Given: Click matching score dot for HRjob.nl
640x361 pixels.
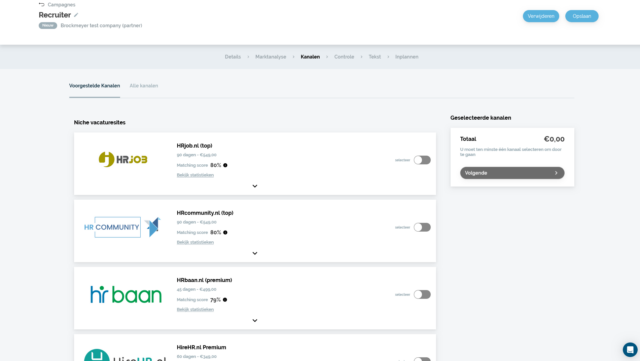Looking at the screenshot, I should [225, 165].
